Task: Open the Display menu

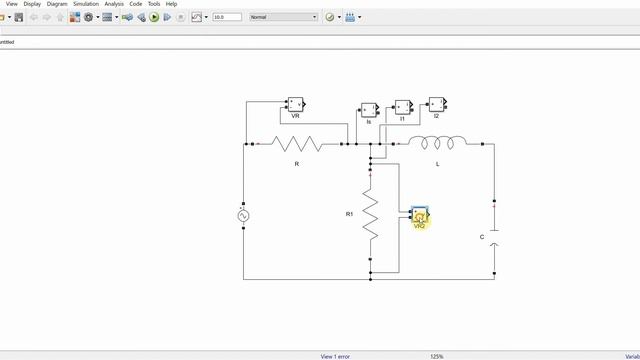Action: 32,4
